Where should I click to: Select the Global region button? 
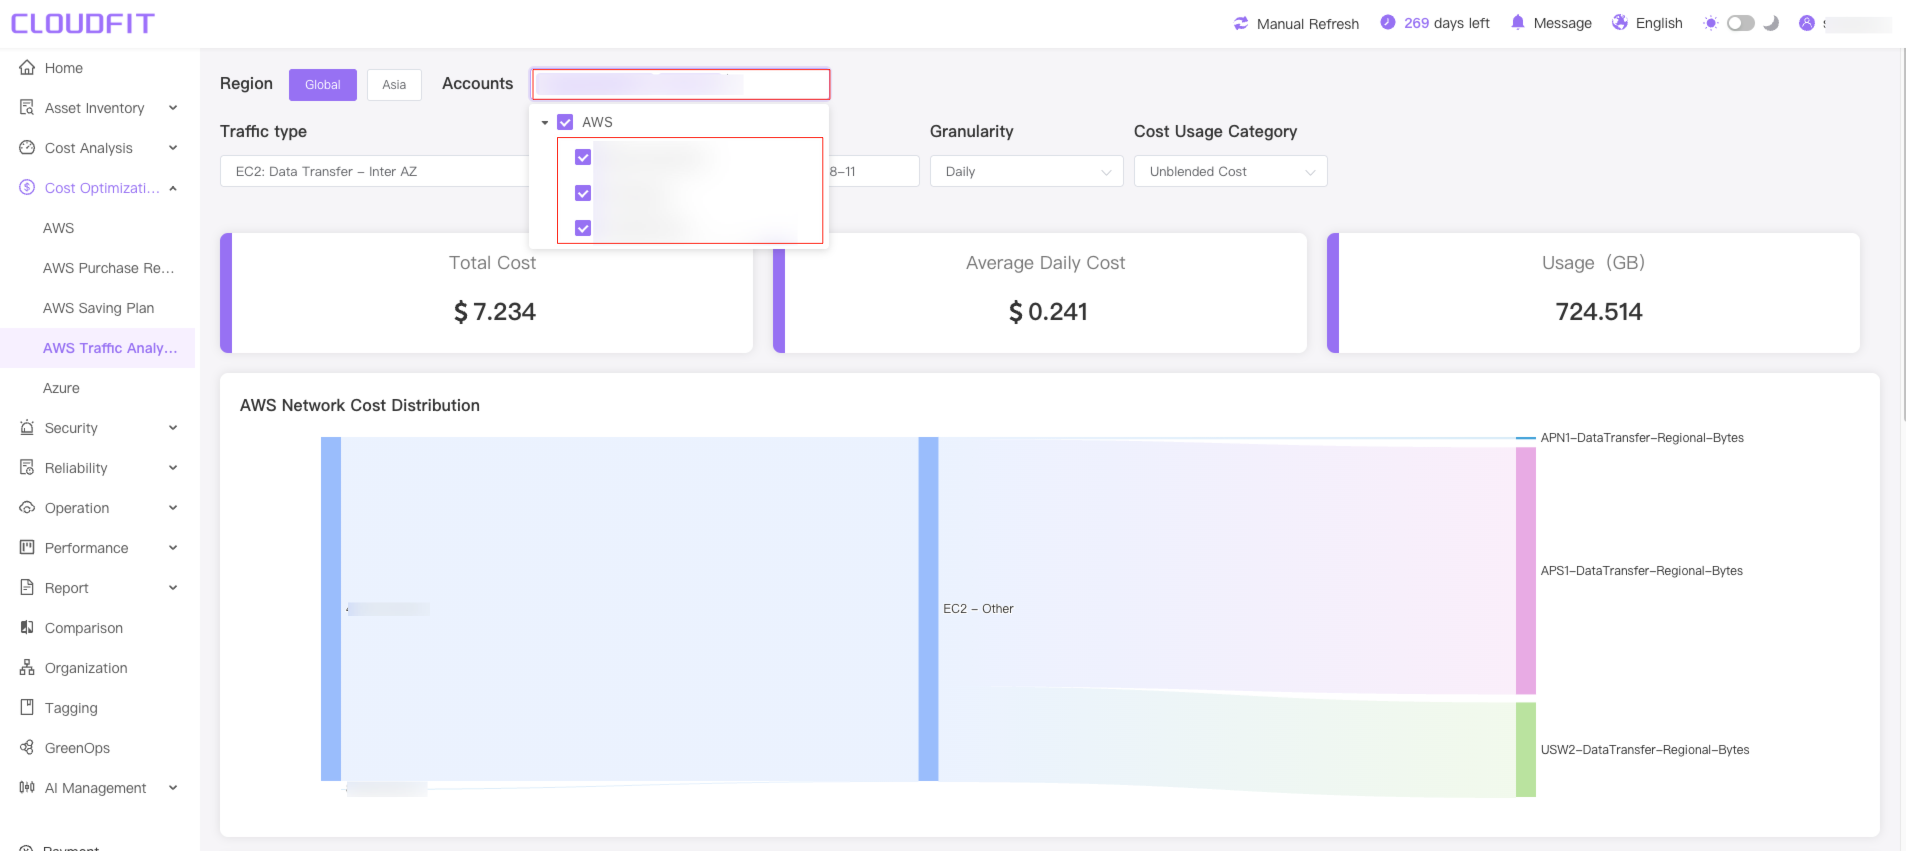click(x=322, y=85)
